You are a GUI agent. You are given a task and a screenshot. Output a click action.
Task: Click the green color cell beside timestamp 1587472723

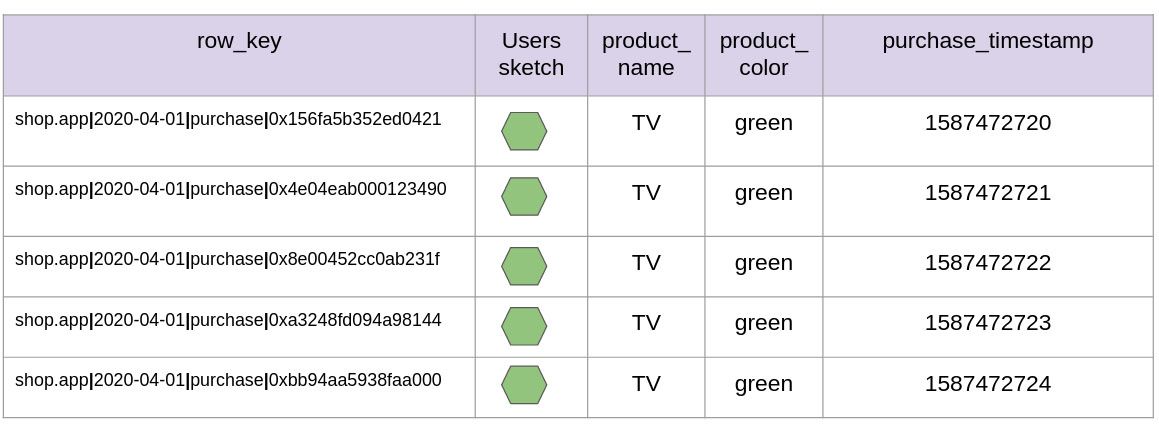pos(764,323)
